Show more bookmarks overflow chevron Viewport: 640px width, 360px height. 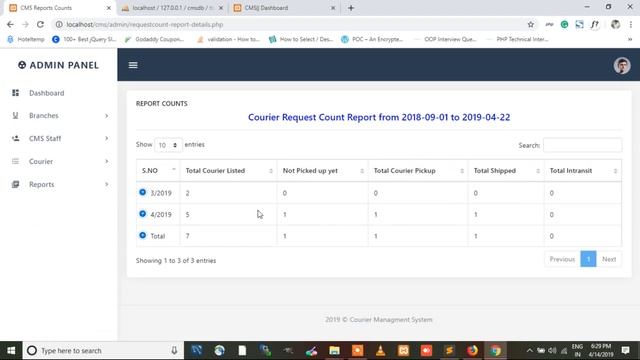(x=630, y=39)
